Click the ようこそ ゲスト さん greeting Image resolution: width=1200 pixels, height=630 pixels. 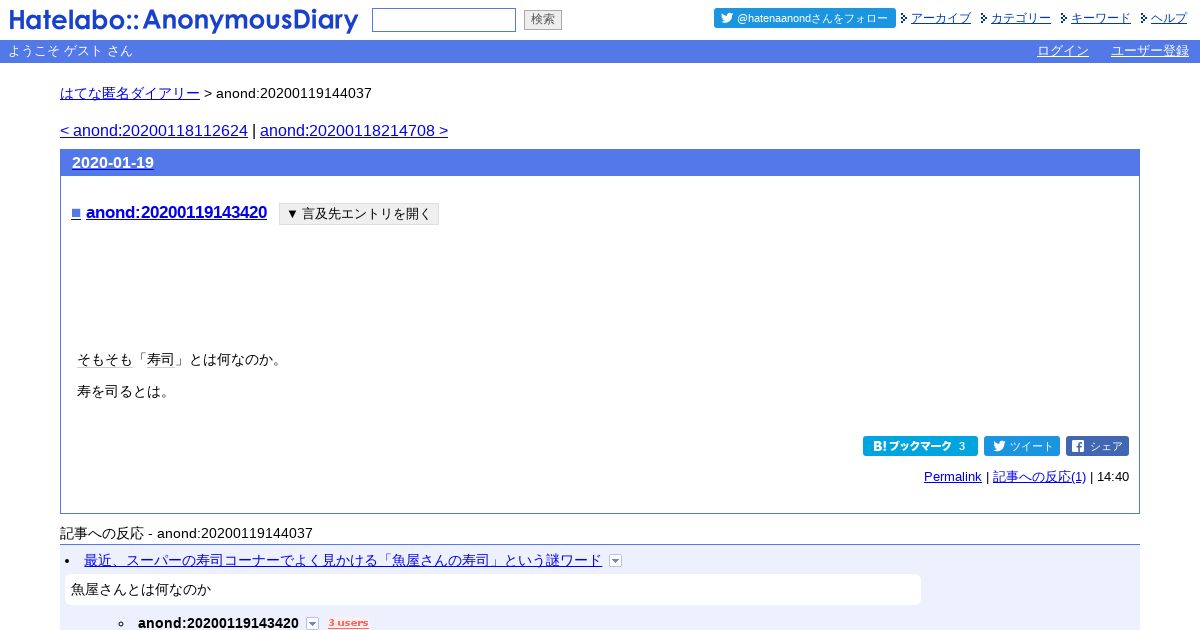(70, 51)
